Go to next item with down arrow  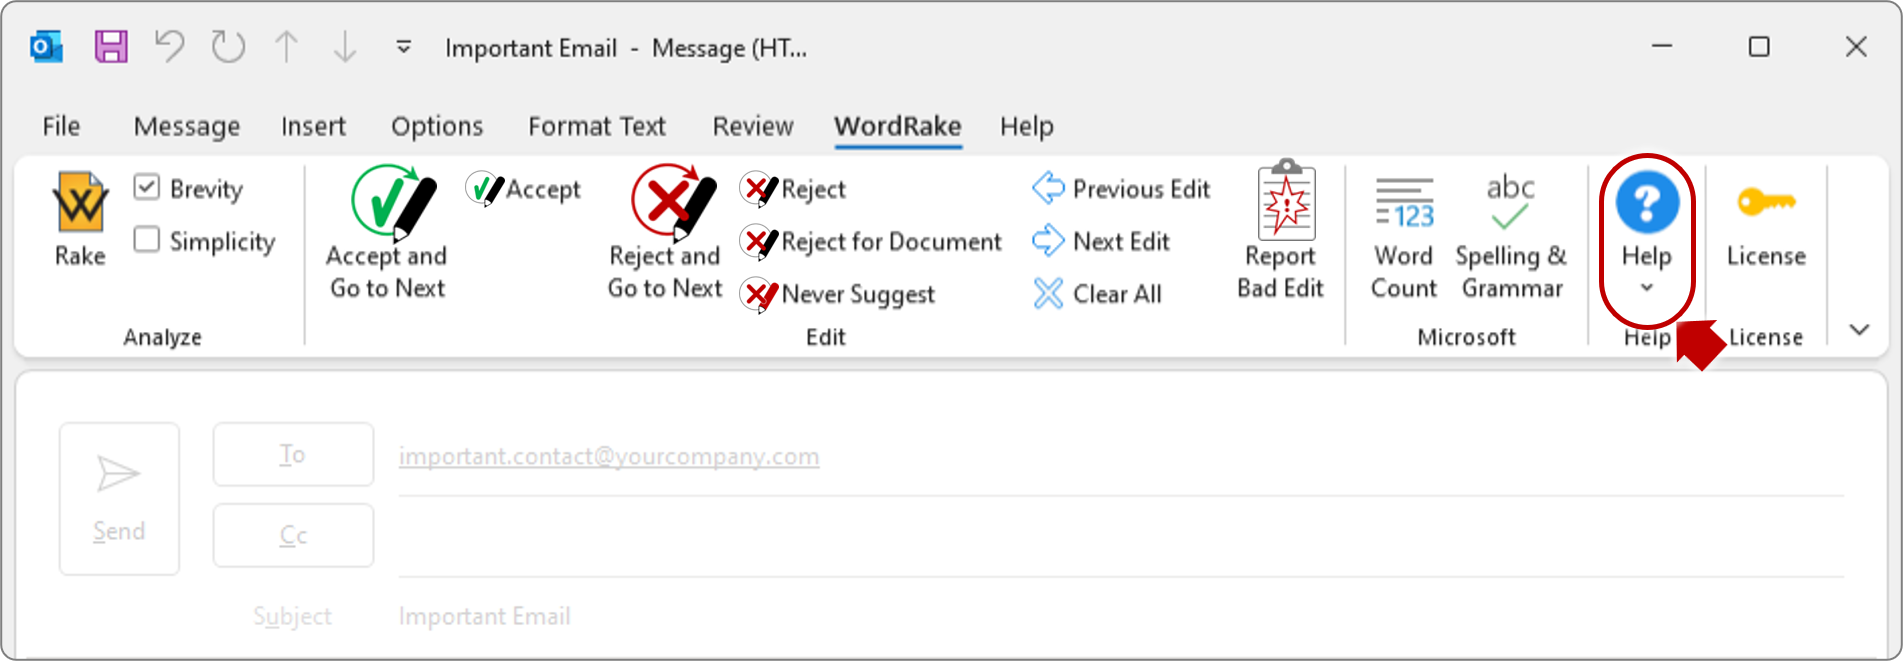[345, 46]
